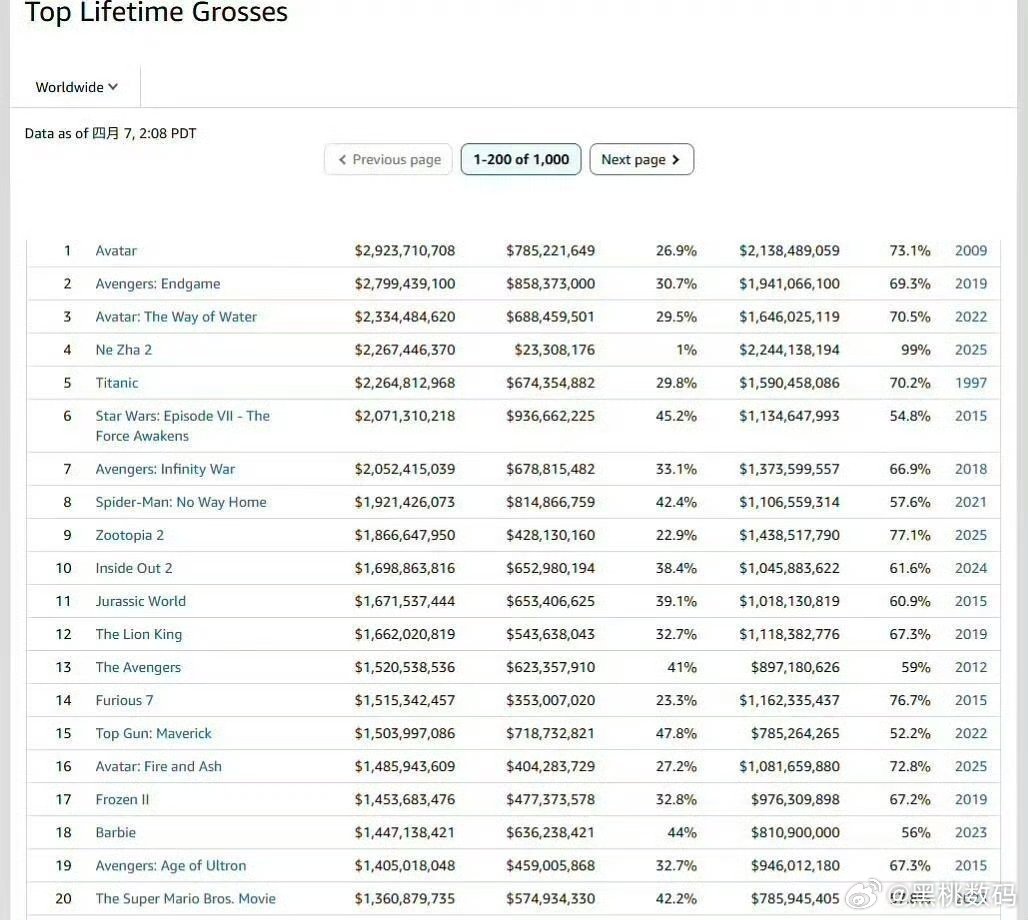This screenshot has width=1028, height=920.
Task: Select the 1-200 of 1,000 page range
Action: [521, 160]
